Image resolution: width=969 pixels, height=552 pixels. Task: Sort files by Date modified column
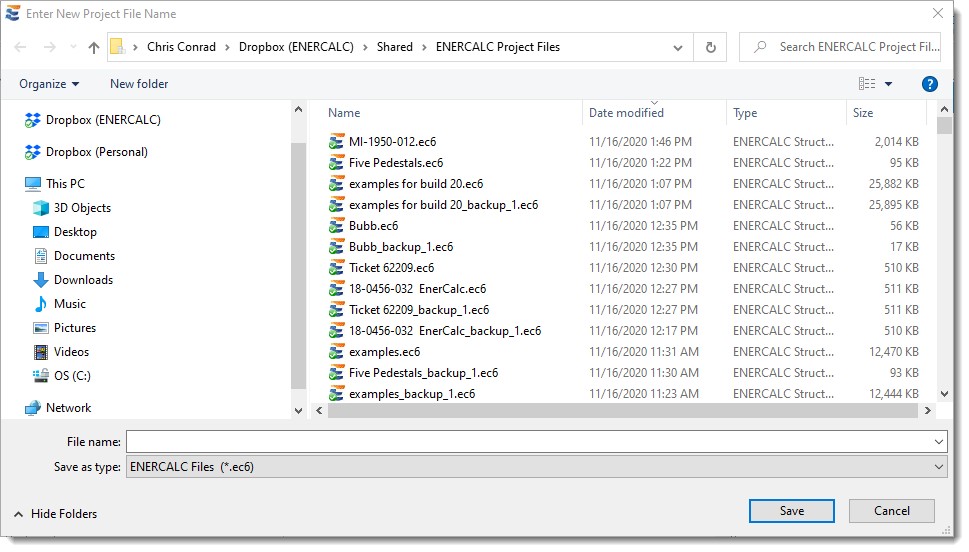(626, 113)
